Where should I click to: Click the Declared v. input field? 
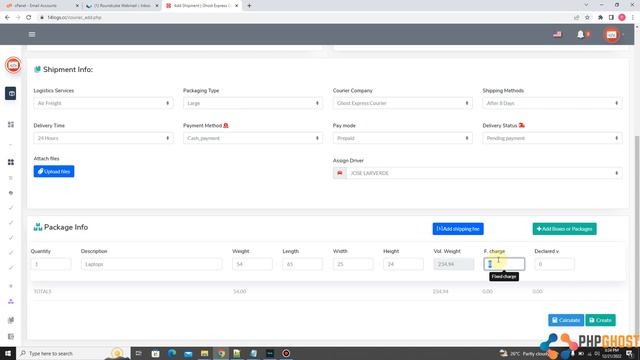coord(554,264)
